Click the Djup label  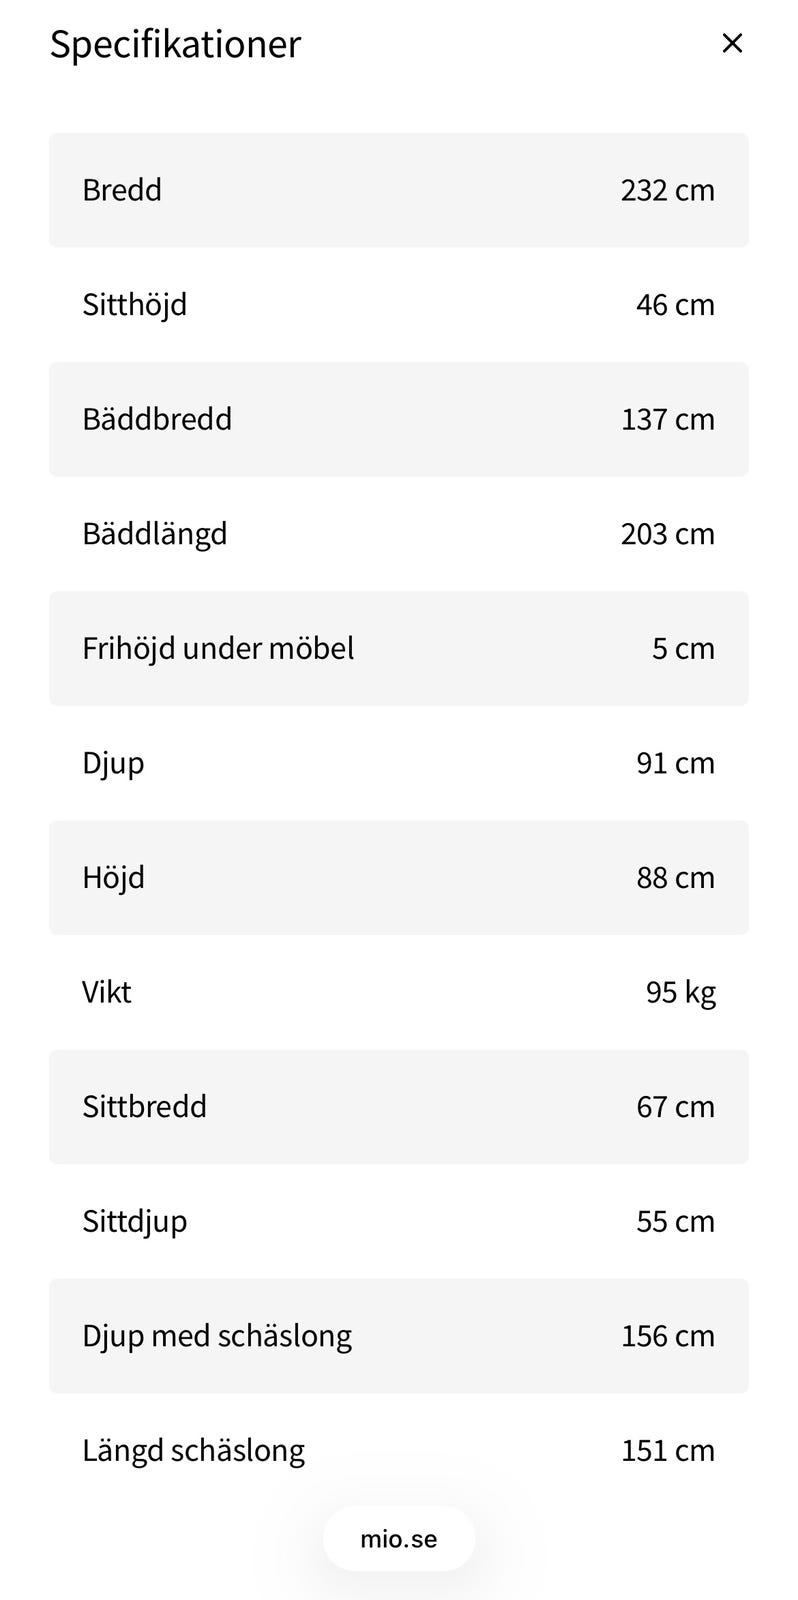[x=113, y=763]
